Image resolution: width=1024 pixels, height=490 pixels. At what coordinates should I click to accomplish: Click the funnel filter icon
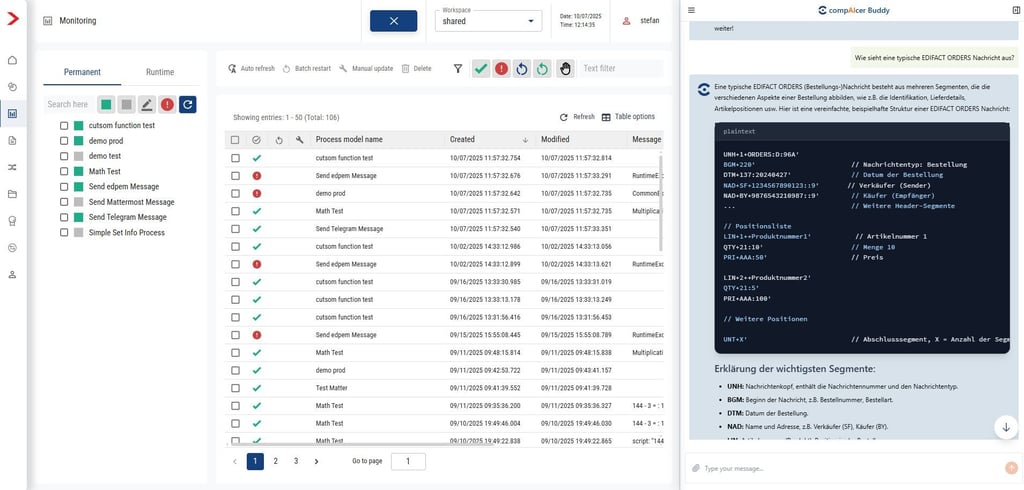coord(458,69)
